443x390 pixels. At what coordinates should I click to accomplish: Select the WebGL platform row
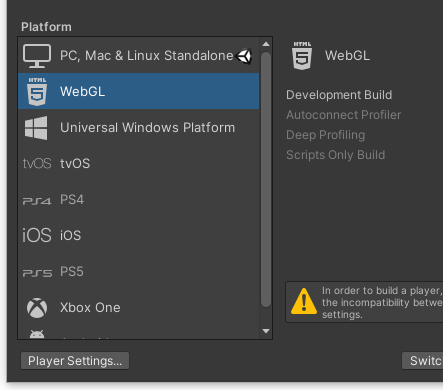tap(139, 91)
